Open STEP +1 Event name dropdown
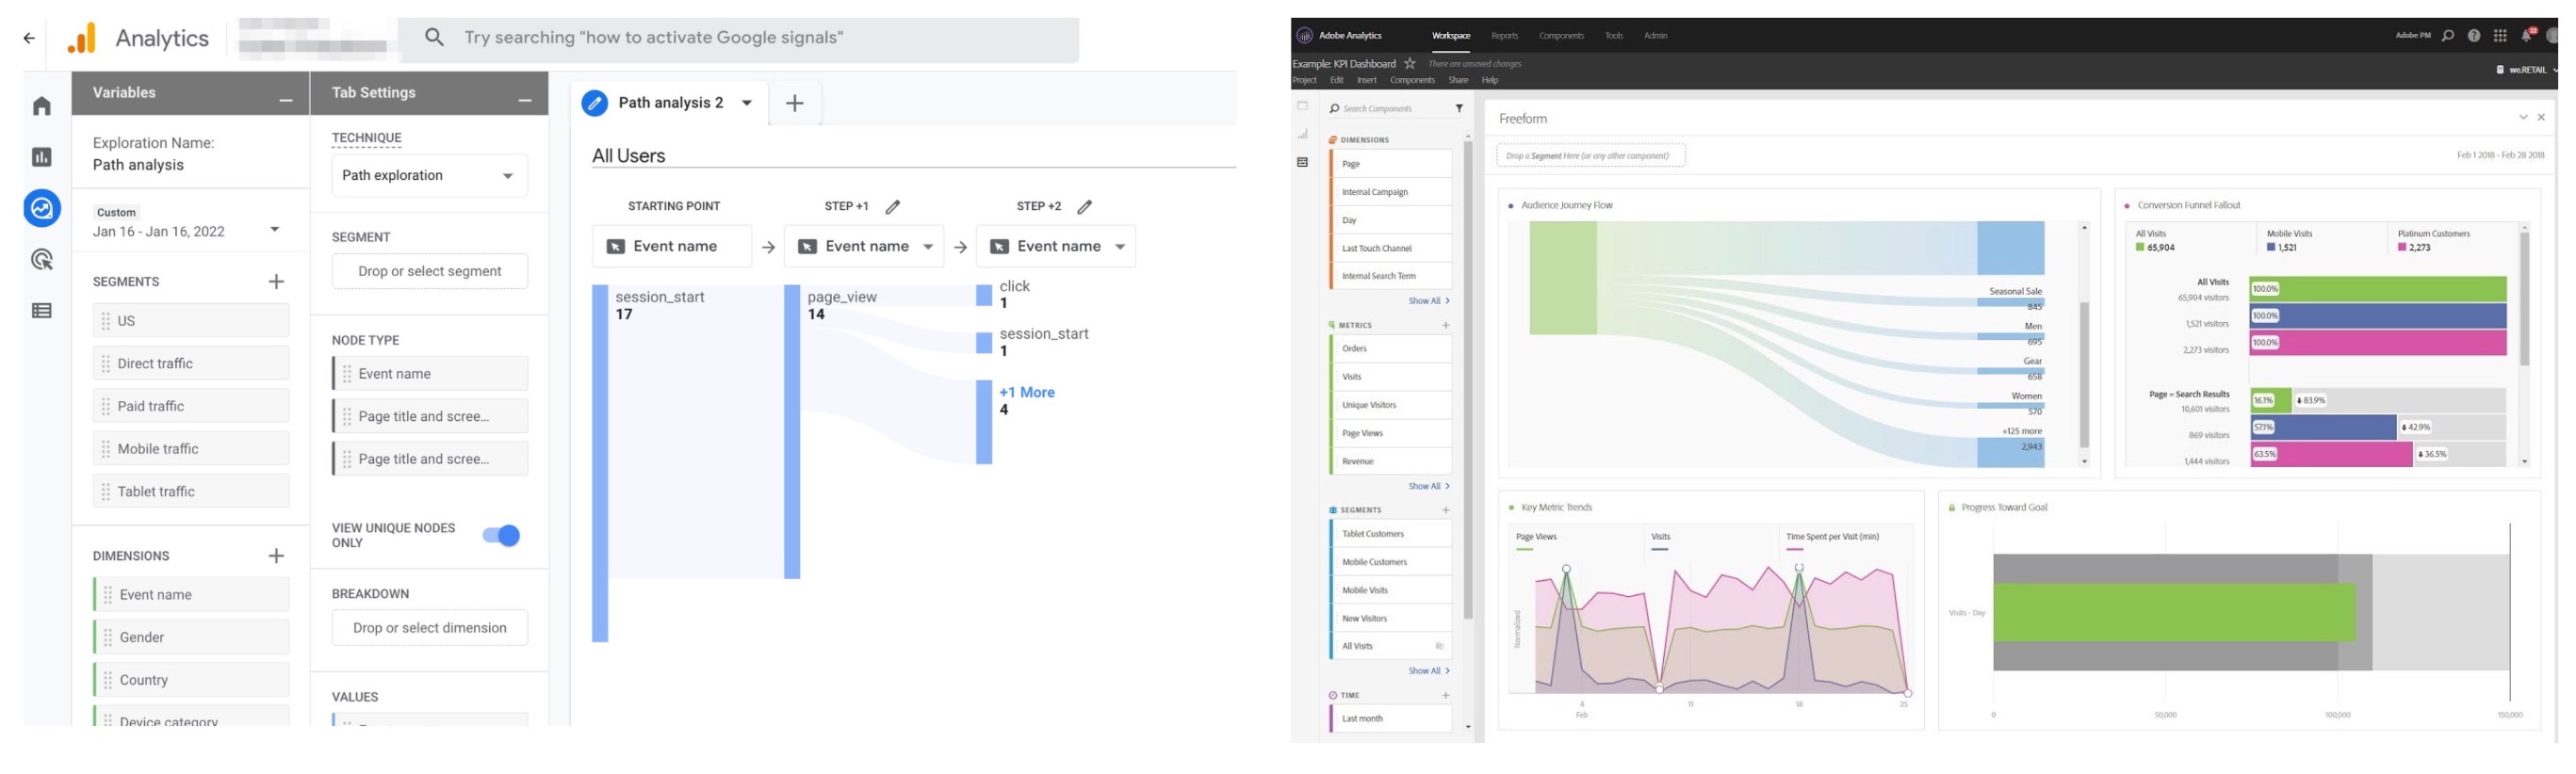 pyautogui.click(x=864, y=247)
